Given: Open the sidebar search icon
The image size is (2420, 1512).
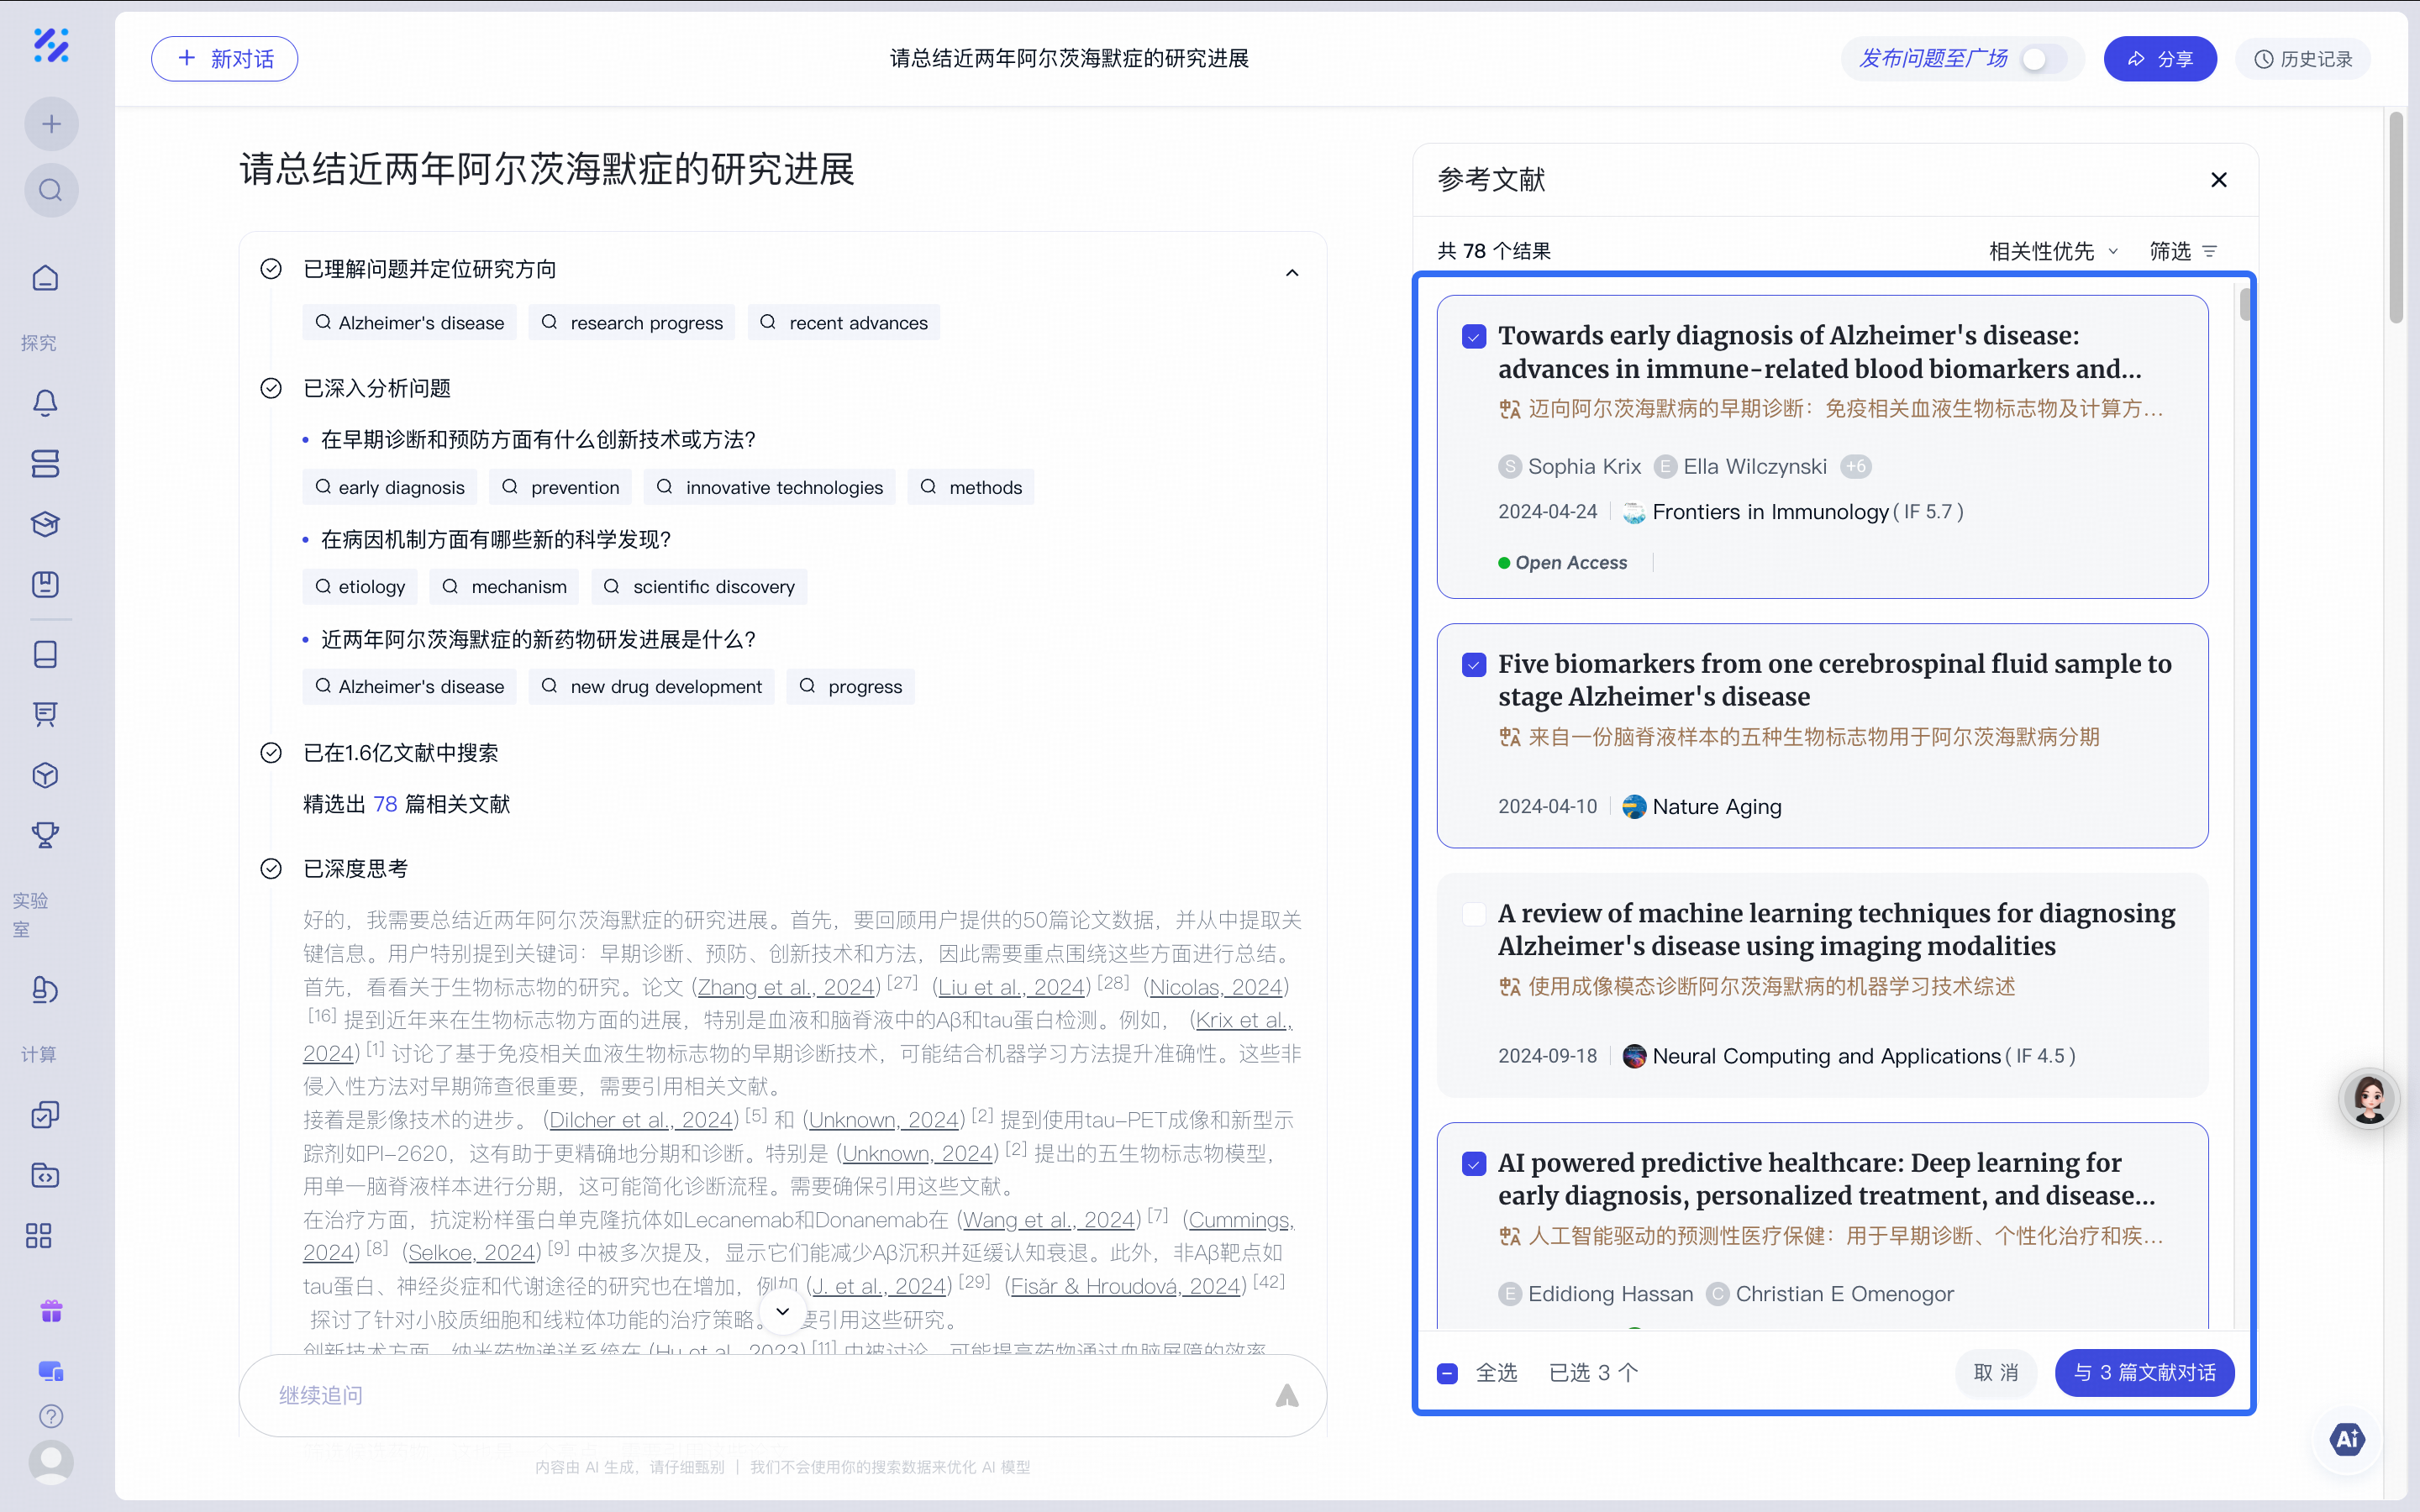Looking at the screenshot, I should pos(51,190).
